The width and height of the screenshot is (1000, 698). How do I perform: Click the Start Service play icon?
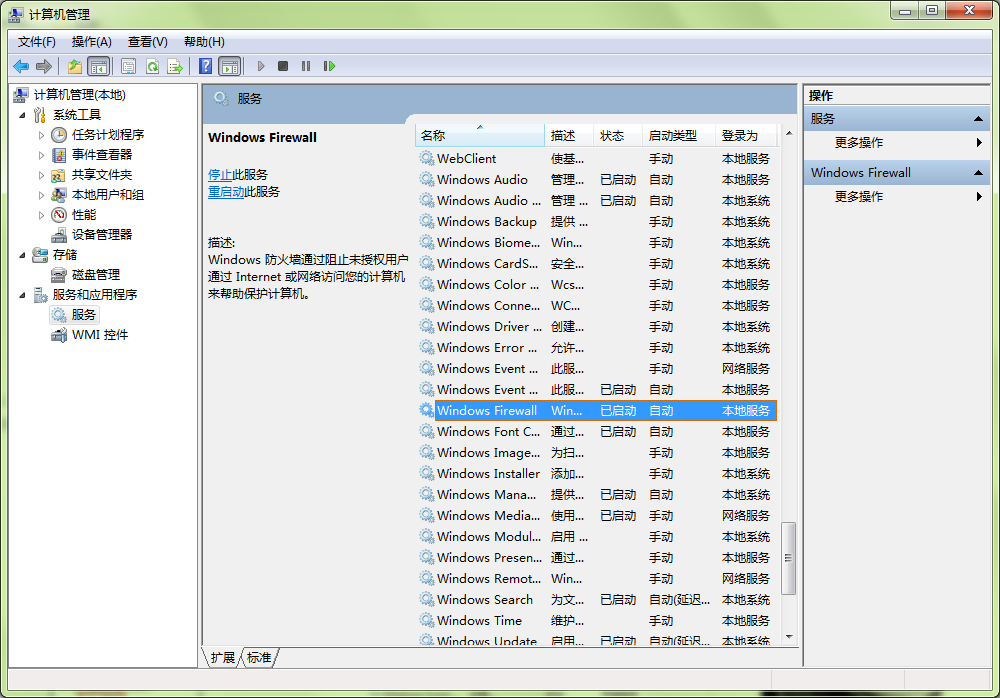click(x=261, y=66)
